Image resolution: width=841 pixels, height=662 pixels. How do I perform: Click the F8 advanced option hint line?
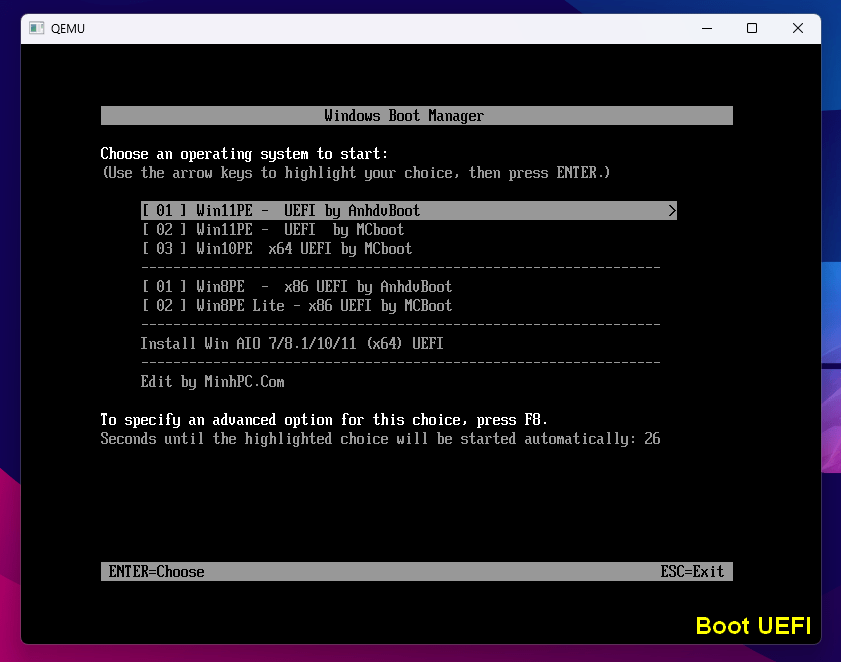324,420
